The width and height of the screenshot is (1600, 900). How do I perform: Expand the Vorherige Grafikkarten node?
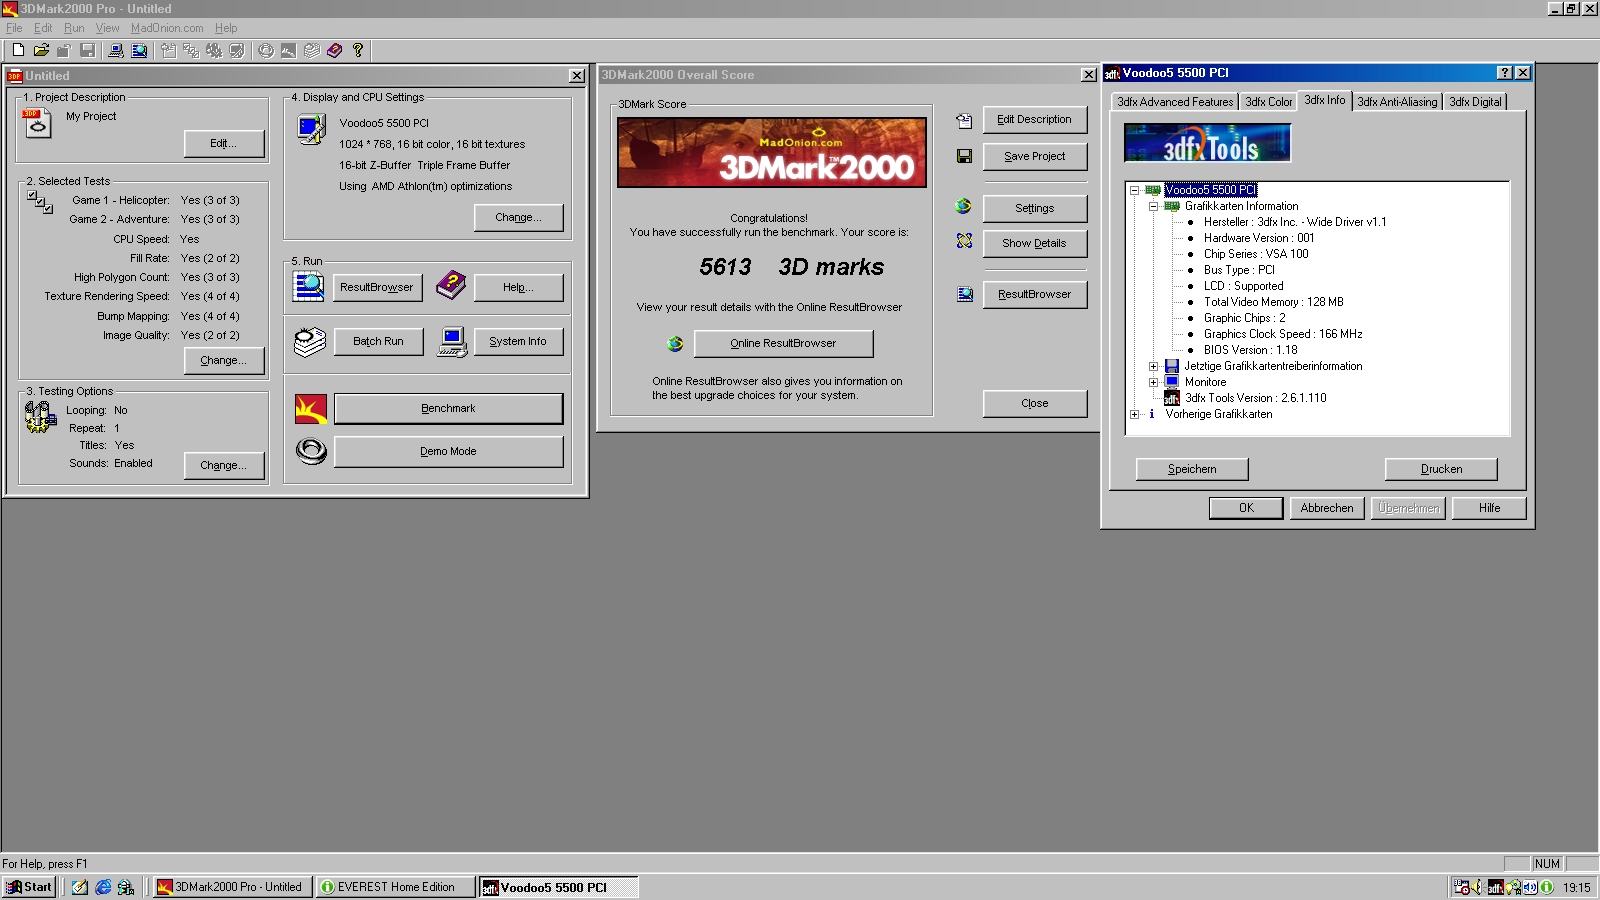coord(1134,414)
